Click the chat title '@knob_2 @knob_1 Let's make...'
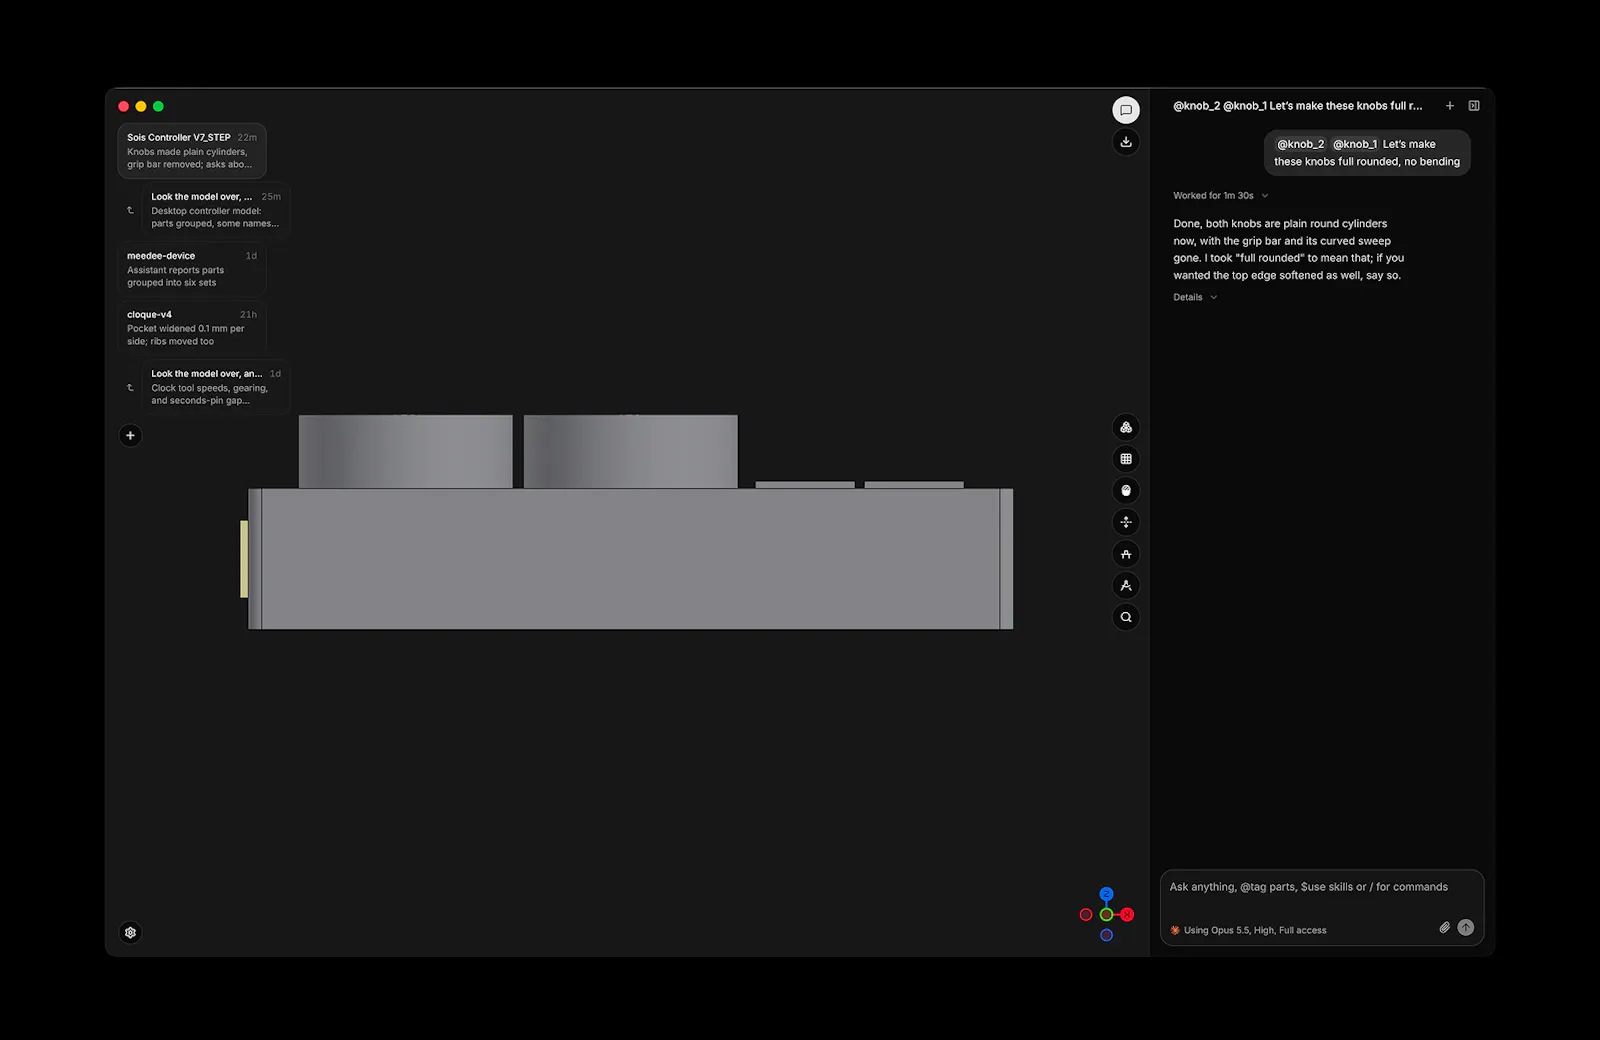This screenshot has width=1600, height=1040. tap(1297, 106)
